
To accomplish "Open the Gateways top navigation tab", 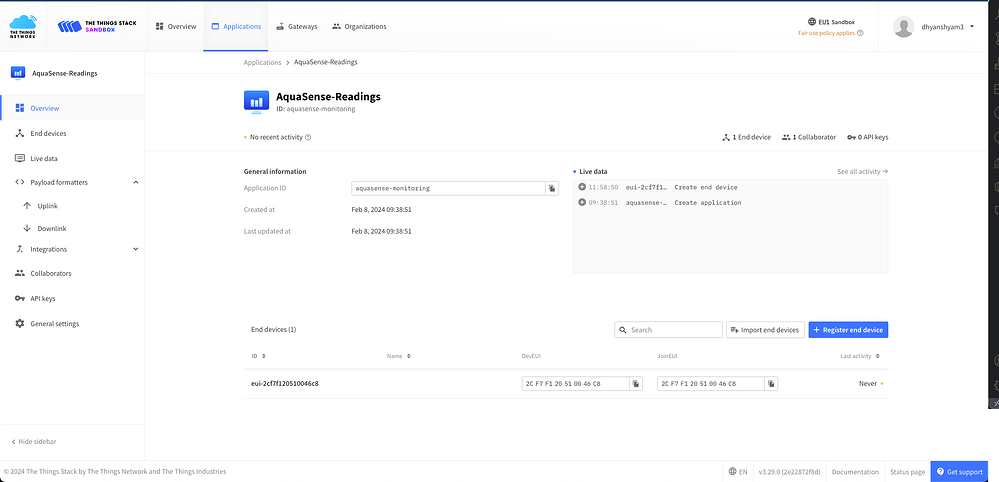I will 297,26.
